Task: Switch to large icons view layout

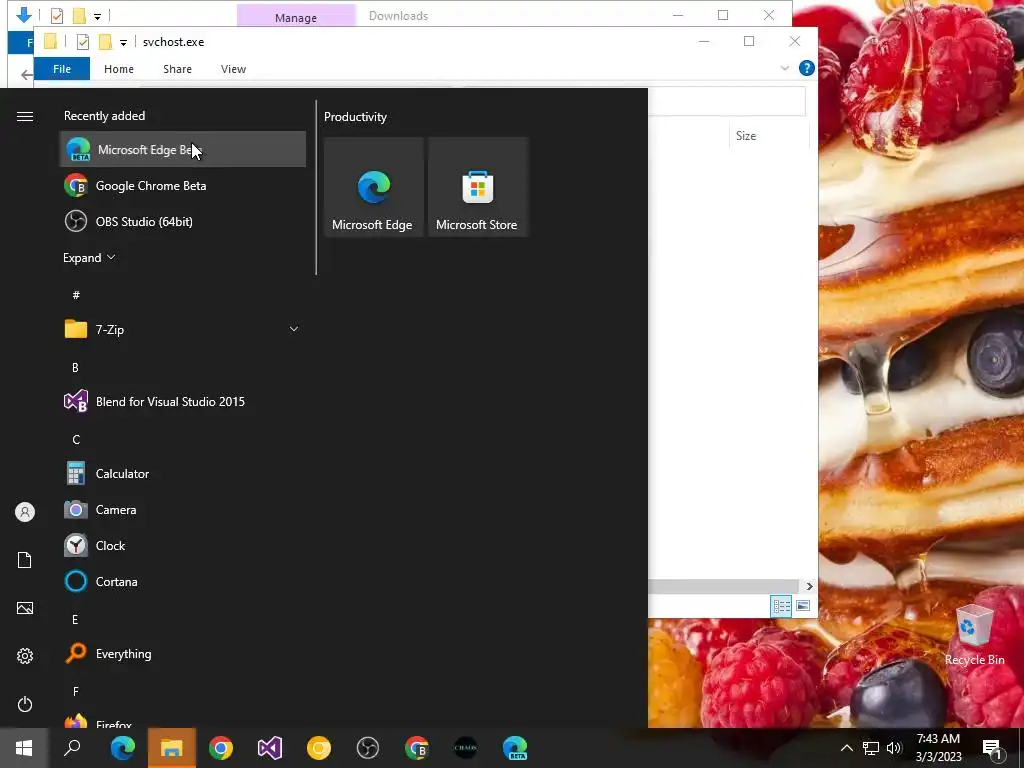Action: [803, 606]
